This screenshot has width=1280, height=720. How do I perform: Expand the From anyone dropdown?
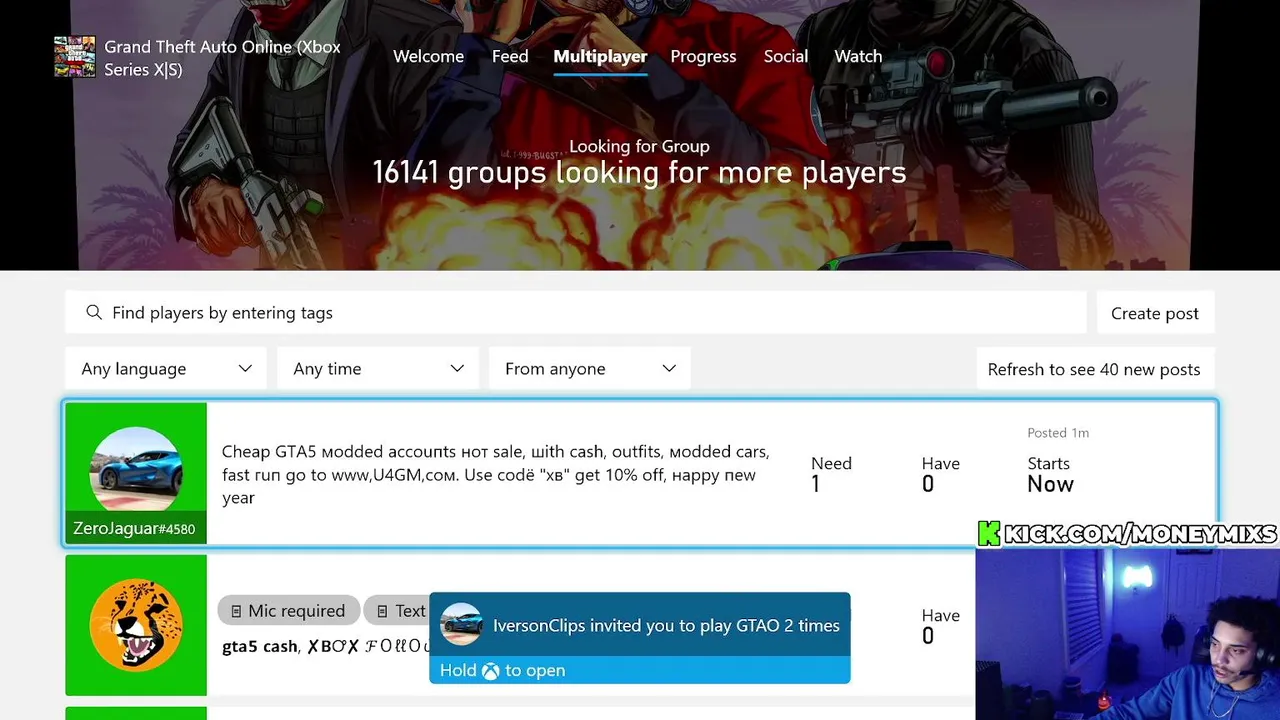click(x=590, y=368)
